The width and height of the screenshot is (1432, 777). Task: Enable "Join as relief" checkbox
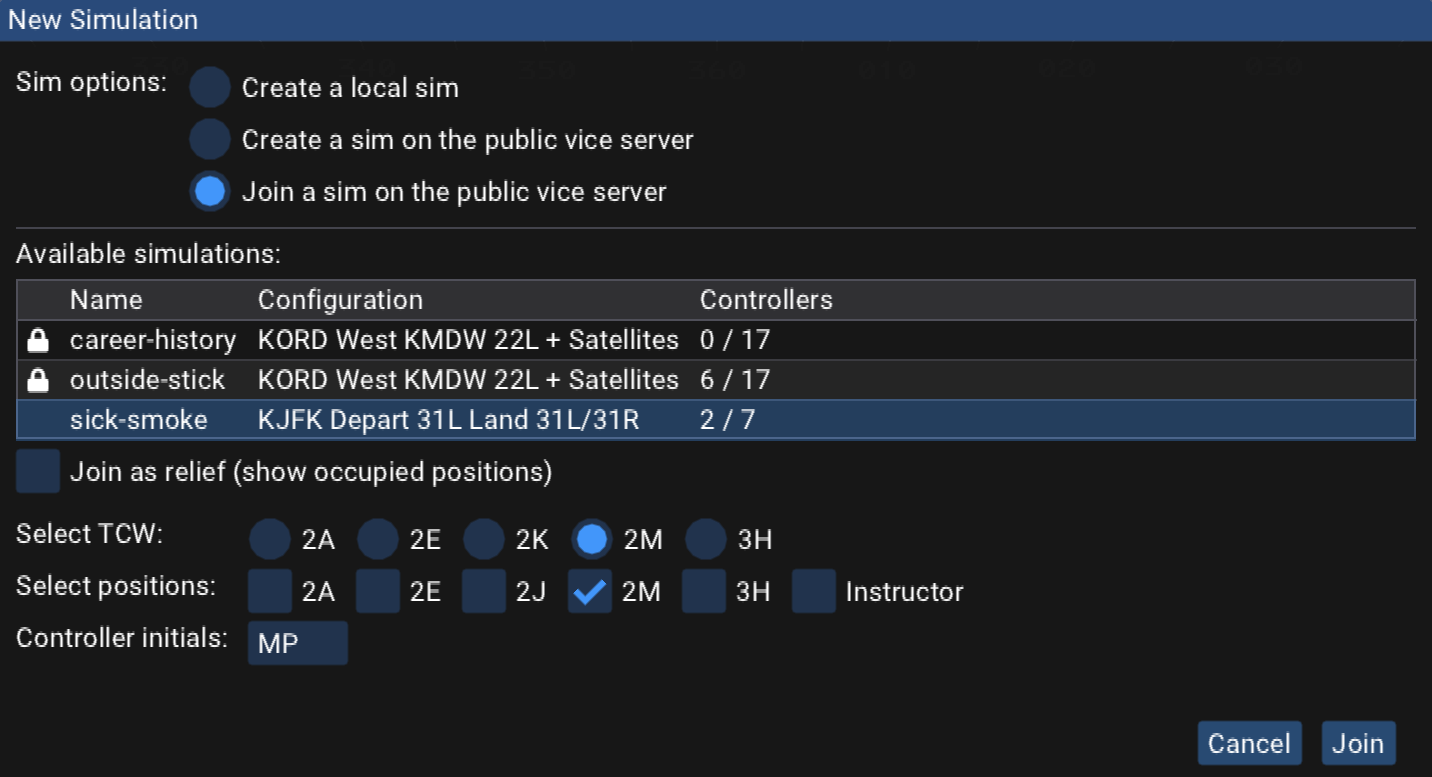click(38, 471)
